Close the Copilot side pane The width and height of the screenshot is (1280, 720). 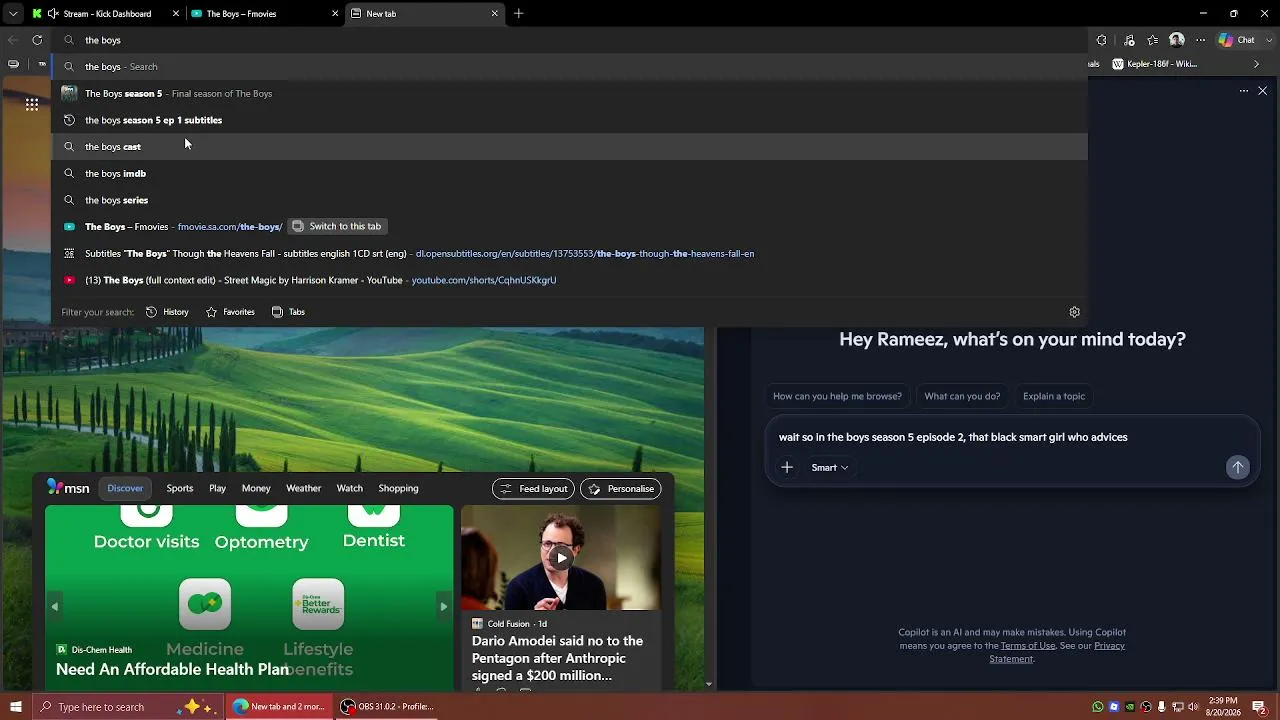tap(1263, 91)
